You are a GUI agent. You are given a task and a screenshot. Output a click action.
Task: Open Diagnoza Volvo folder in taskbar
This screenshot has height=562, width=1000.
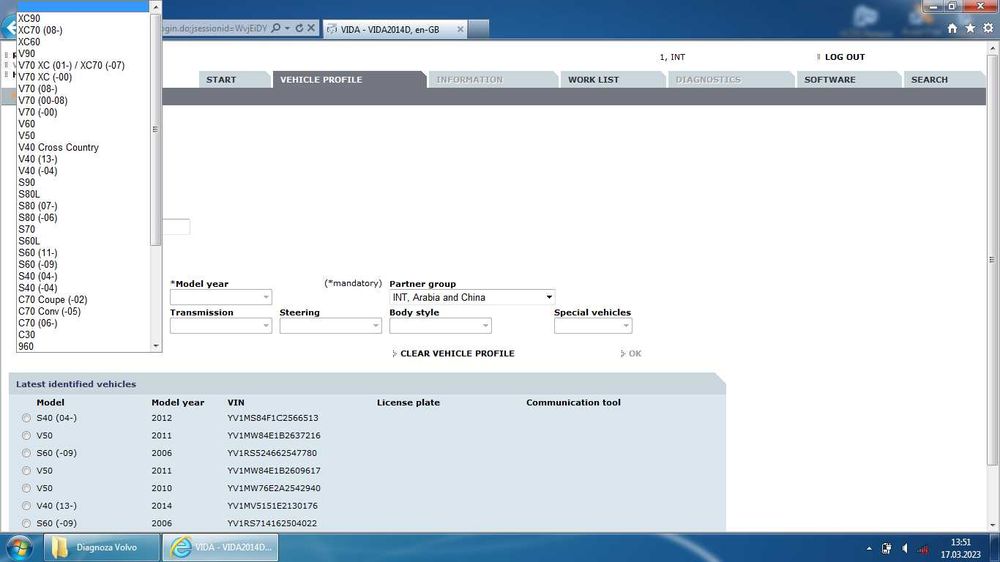pos(101,547)
